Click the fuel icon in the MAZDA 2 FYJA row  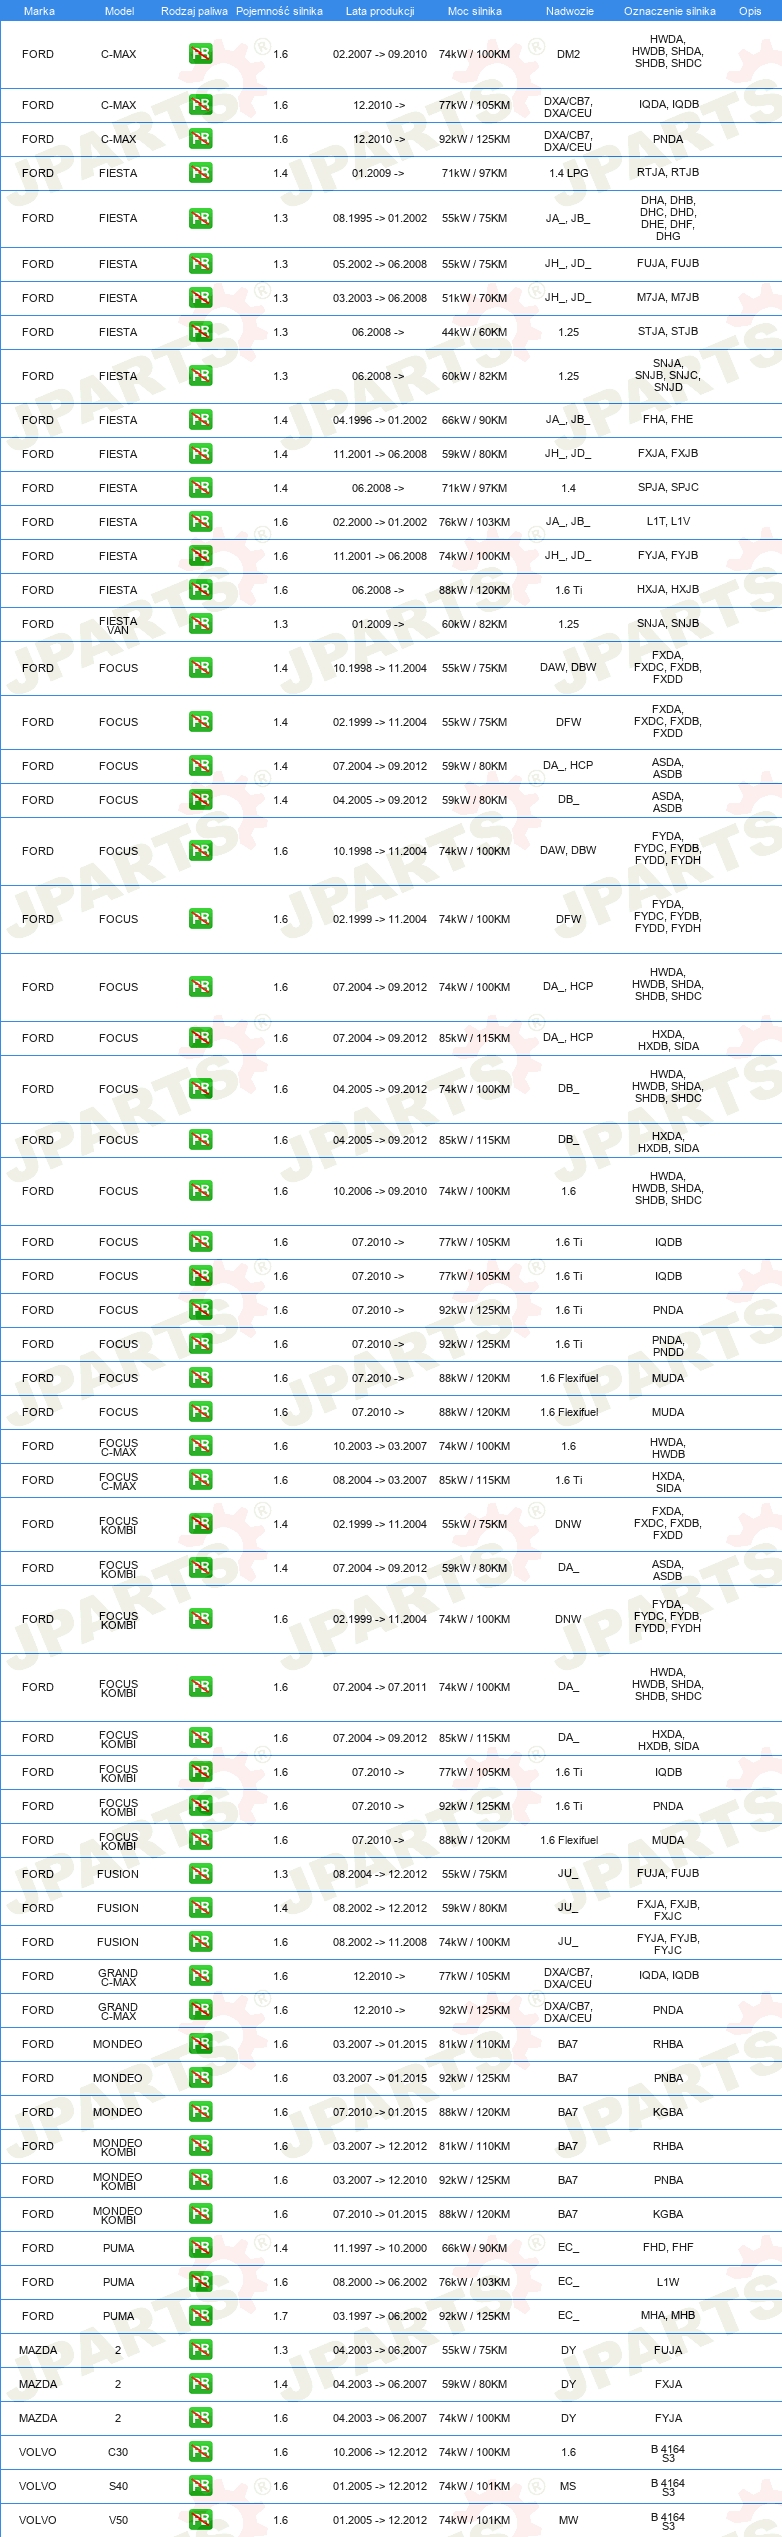(x=200, y=2418)
